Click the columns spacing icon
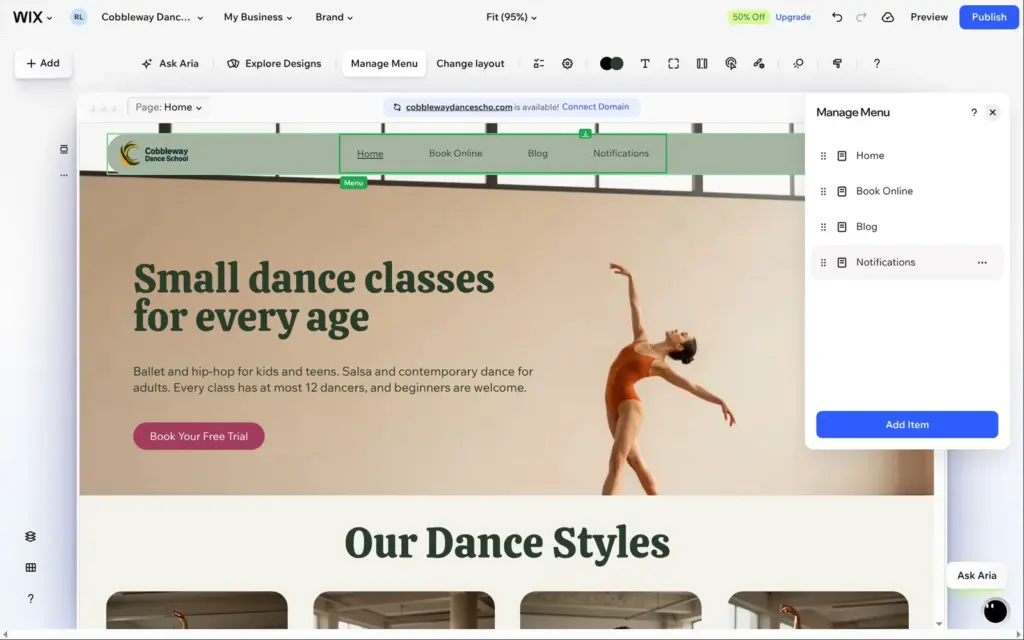1024x640 pixels. click(702, 63)
